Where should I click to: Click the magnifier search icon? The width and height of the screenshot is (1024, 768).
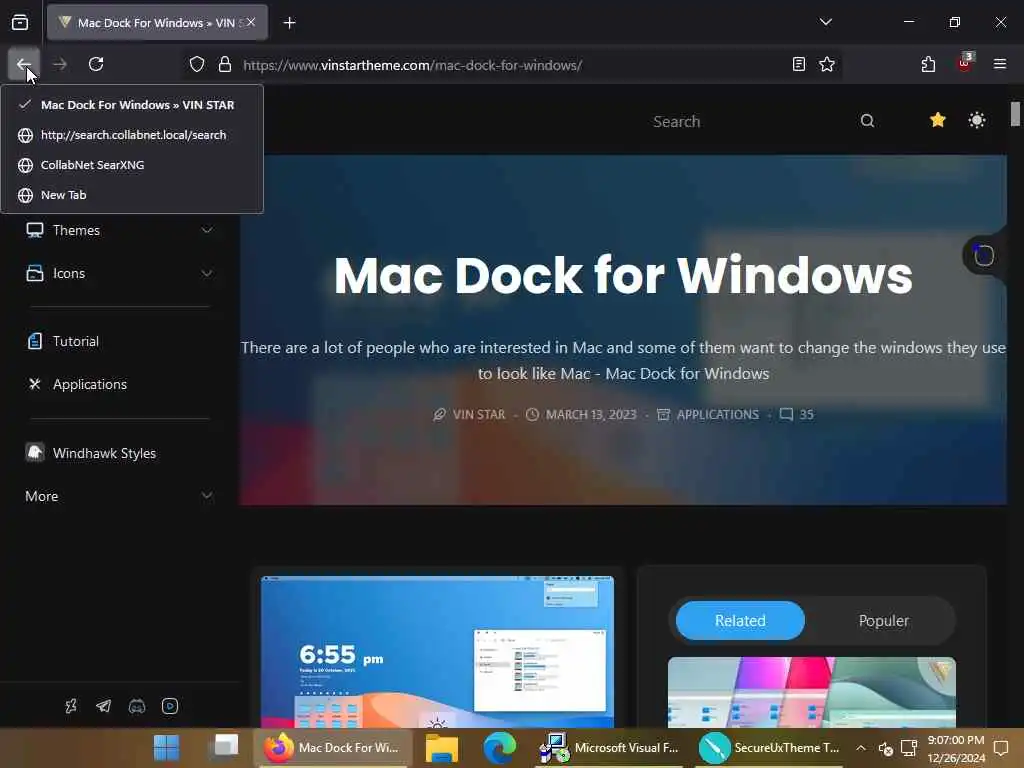(867, 121)
